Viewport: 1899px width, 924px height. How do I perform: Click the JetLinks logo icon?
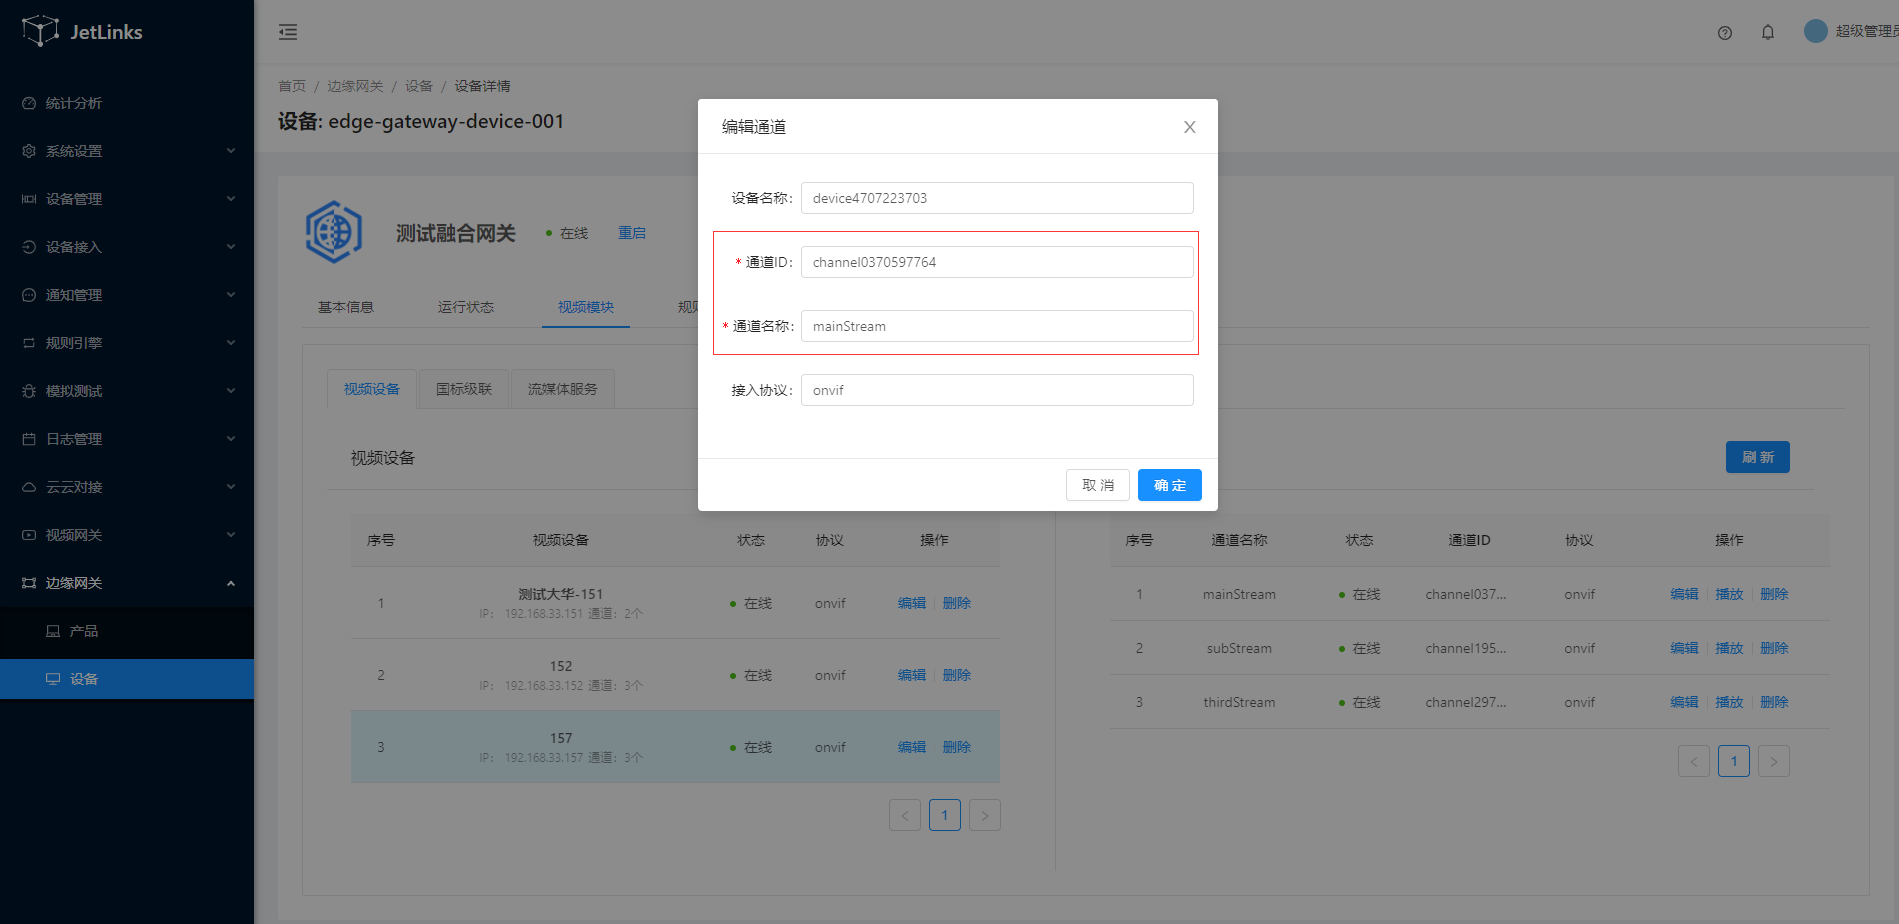click(x=40, y=31)
